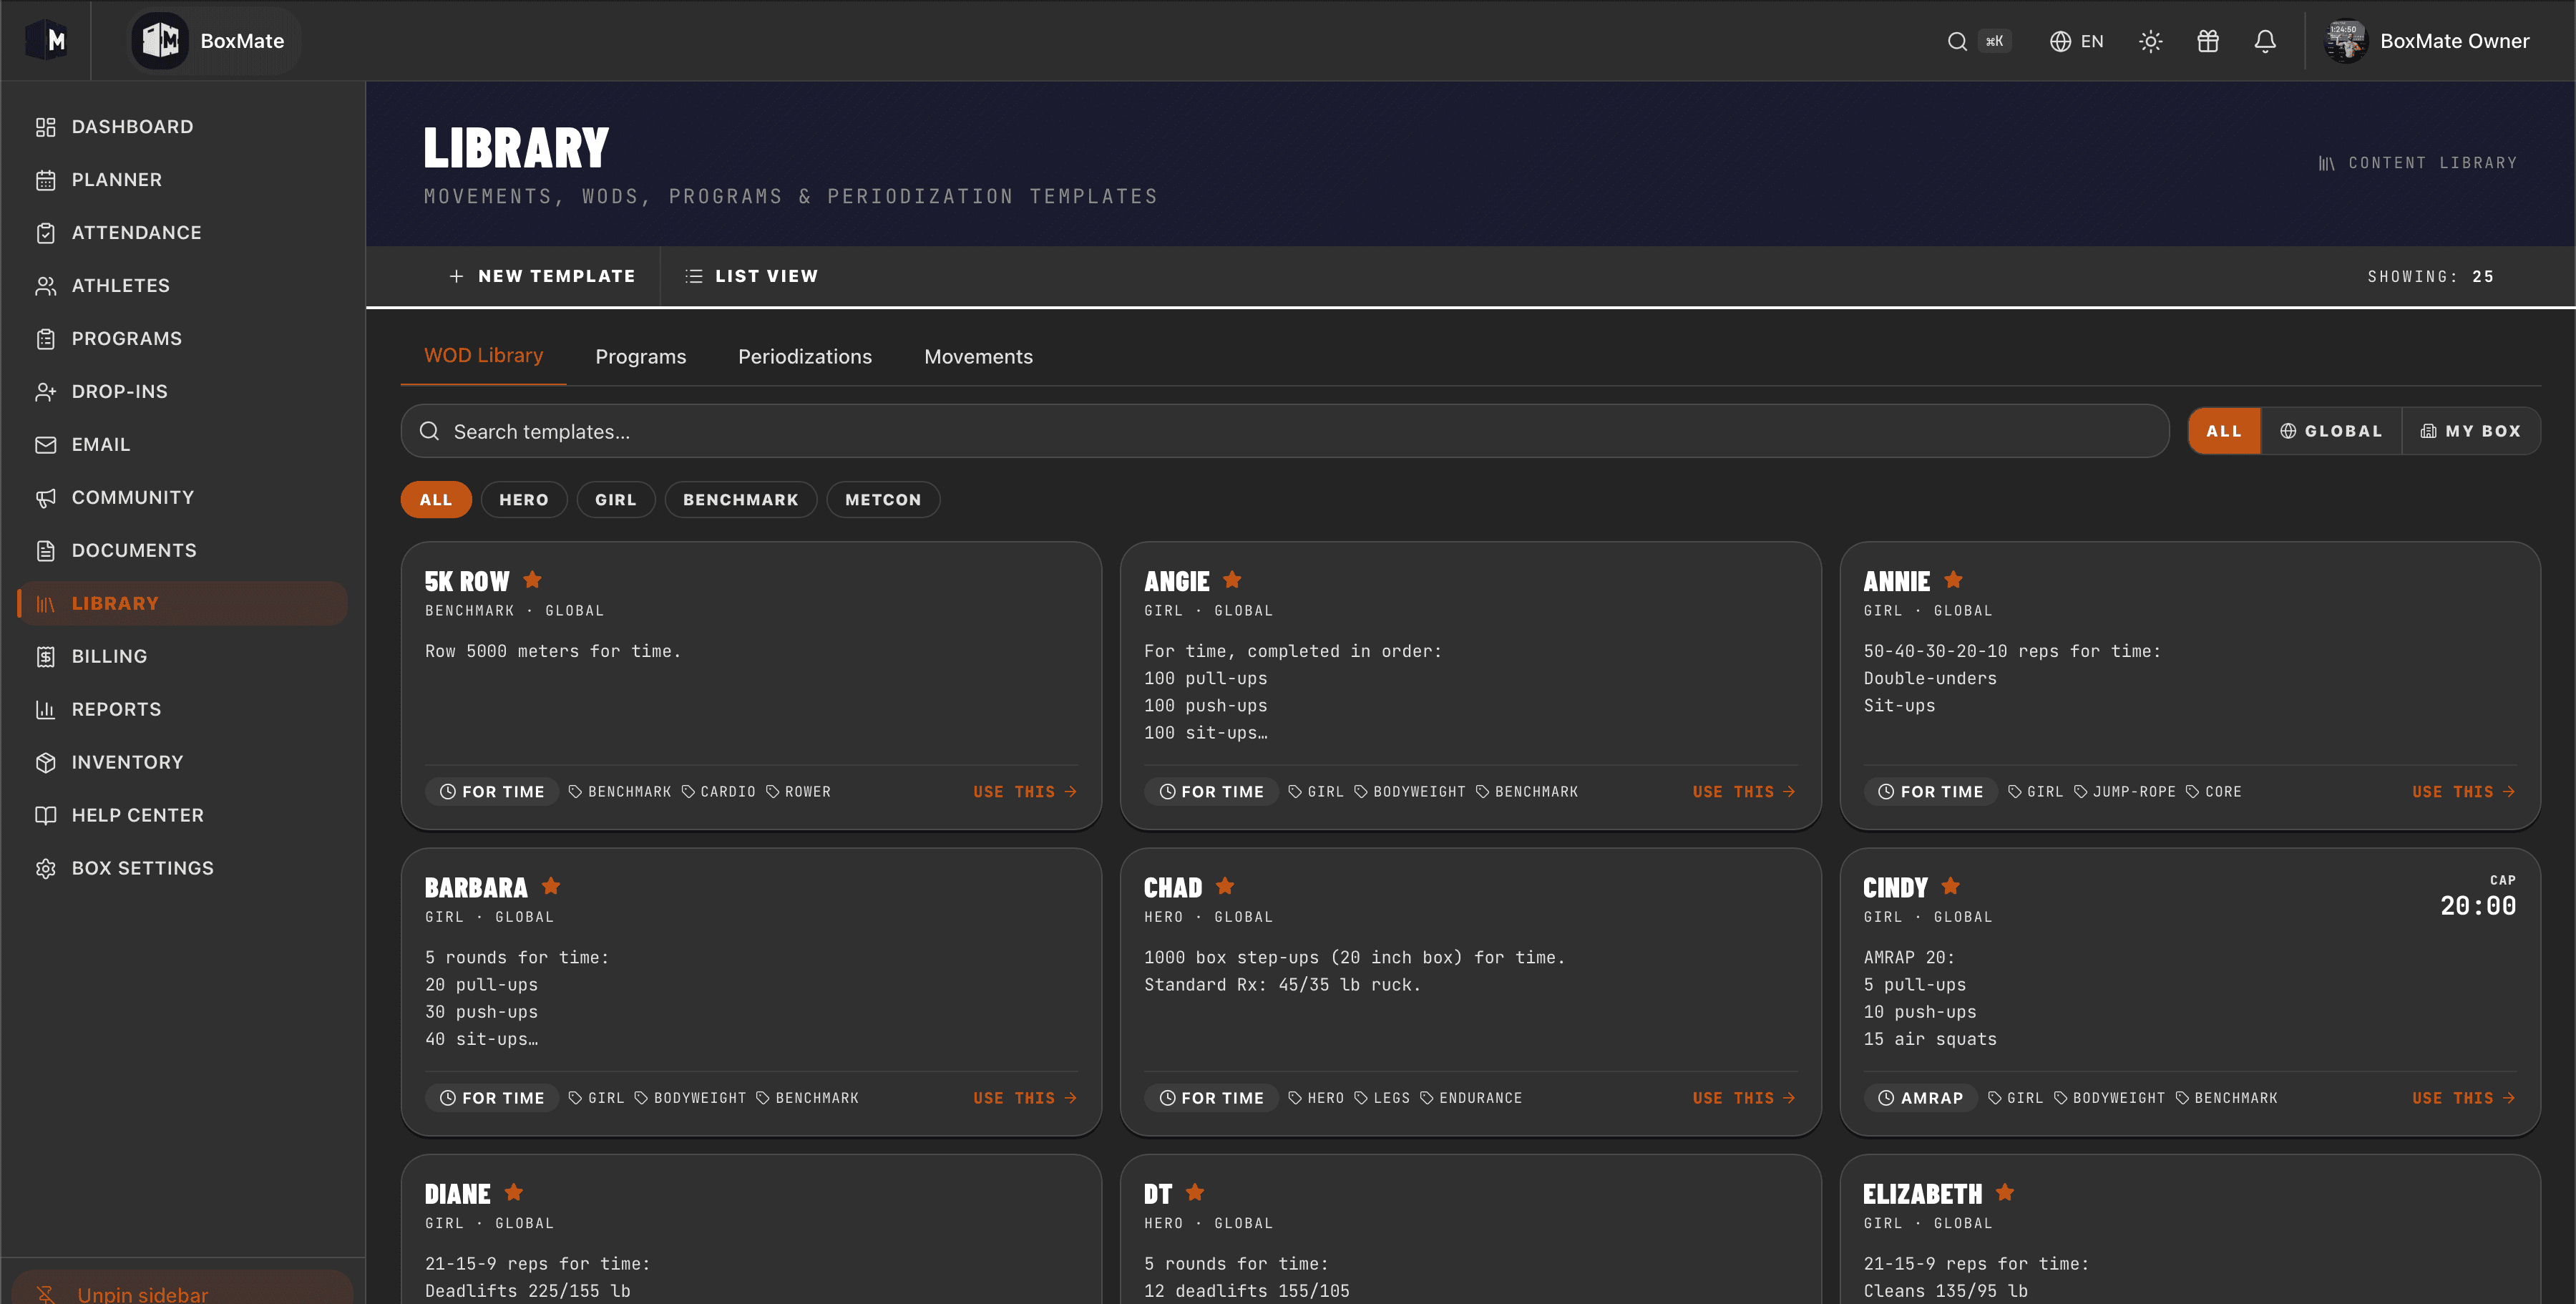Open the EN language selector

[x=2077, y=41]
